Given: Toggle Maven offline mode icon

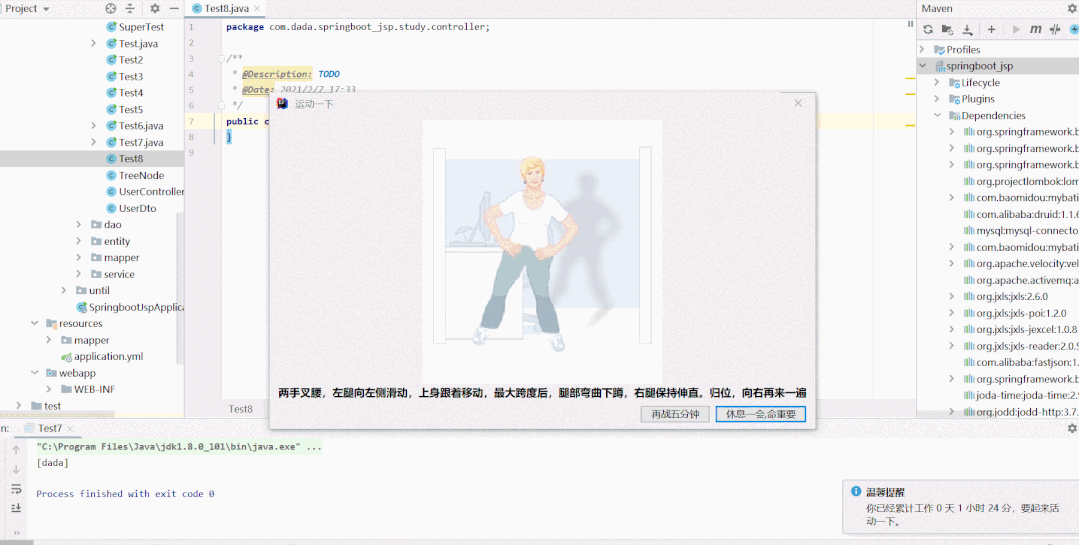Looking at the screenshot, I should click(1054, 29).
